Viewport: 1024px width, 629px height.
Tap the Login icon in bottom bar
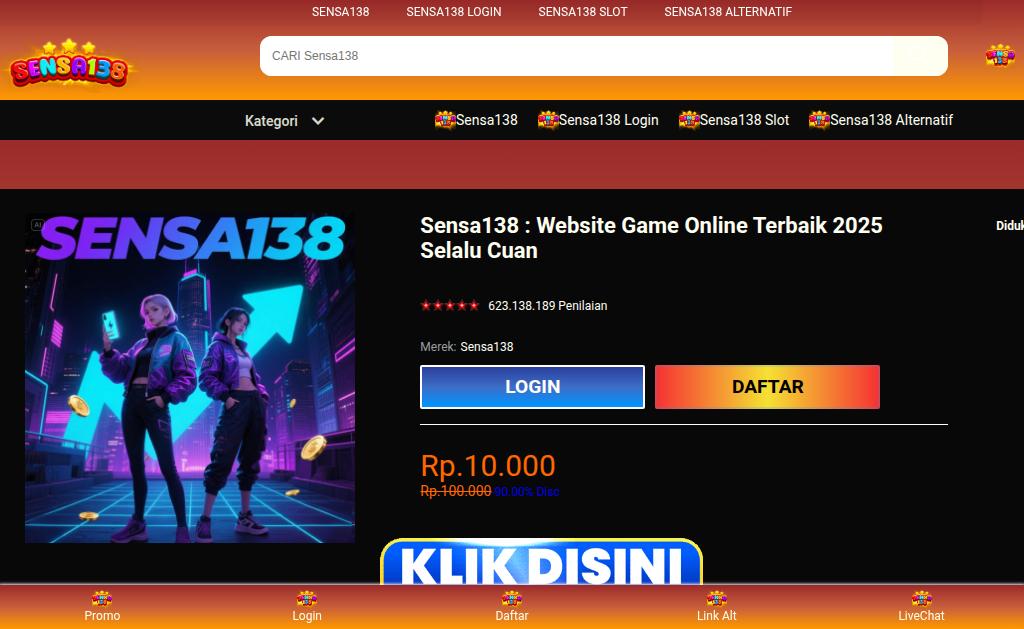pyautogui.click(x=307, y=598)
